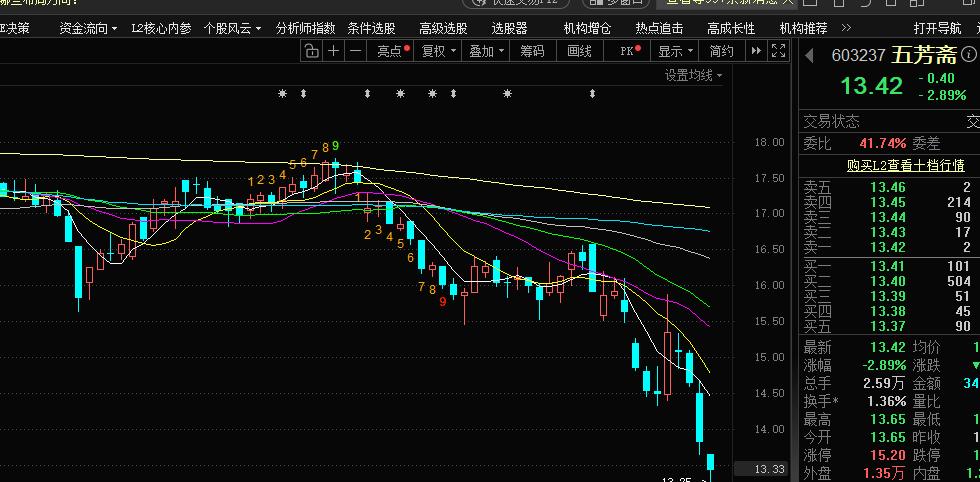Click the 打开导航 button
980x482 pixels.
pyautogui.click(x=938, y=28)
